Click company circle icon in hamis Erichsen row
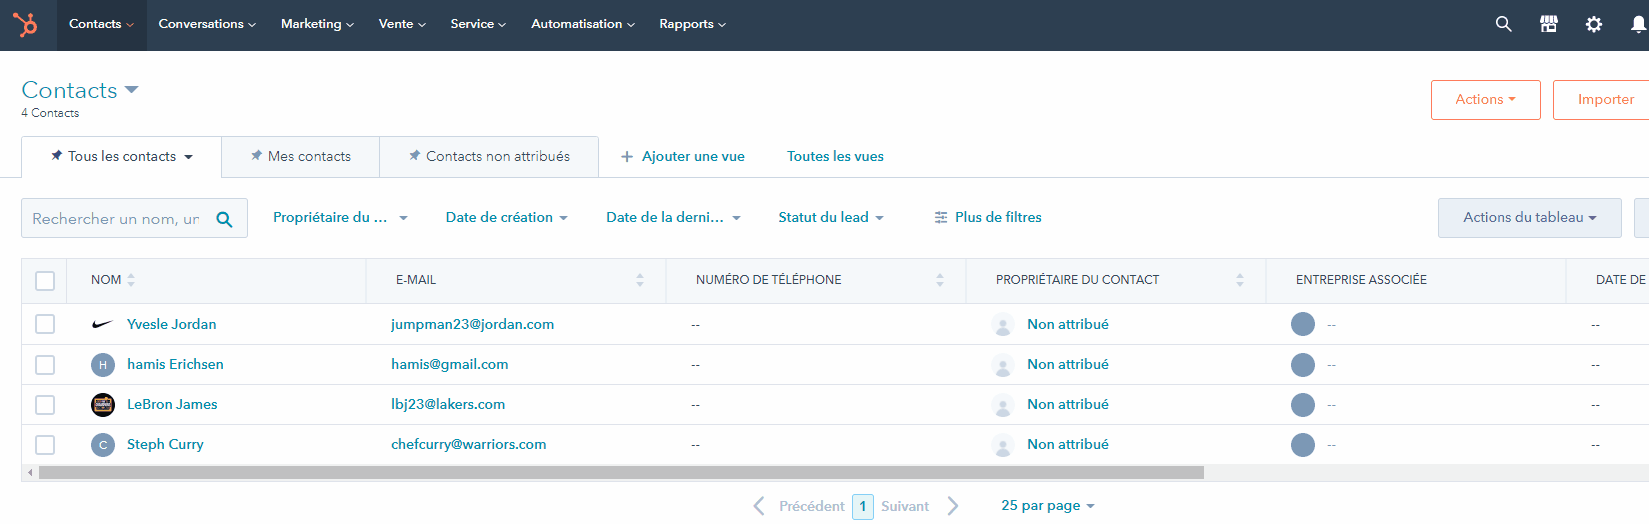The image size is (1649, 524). coord(1303,365)
